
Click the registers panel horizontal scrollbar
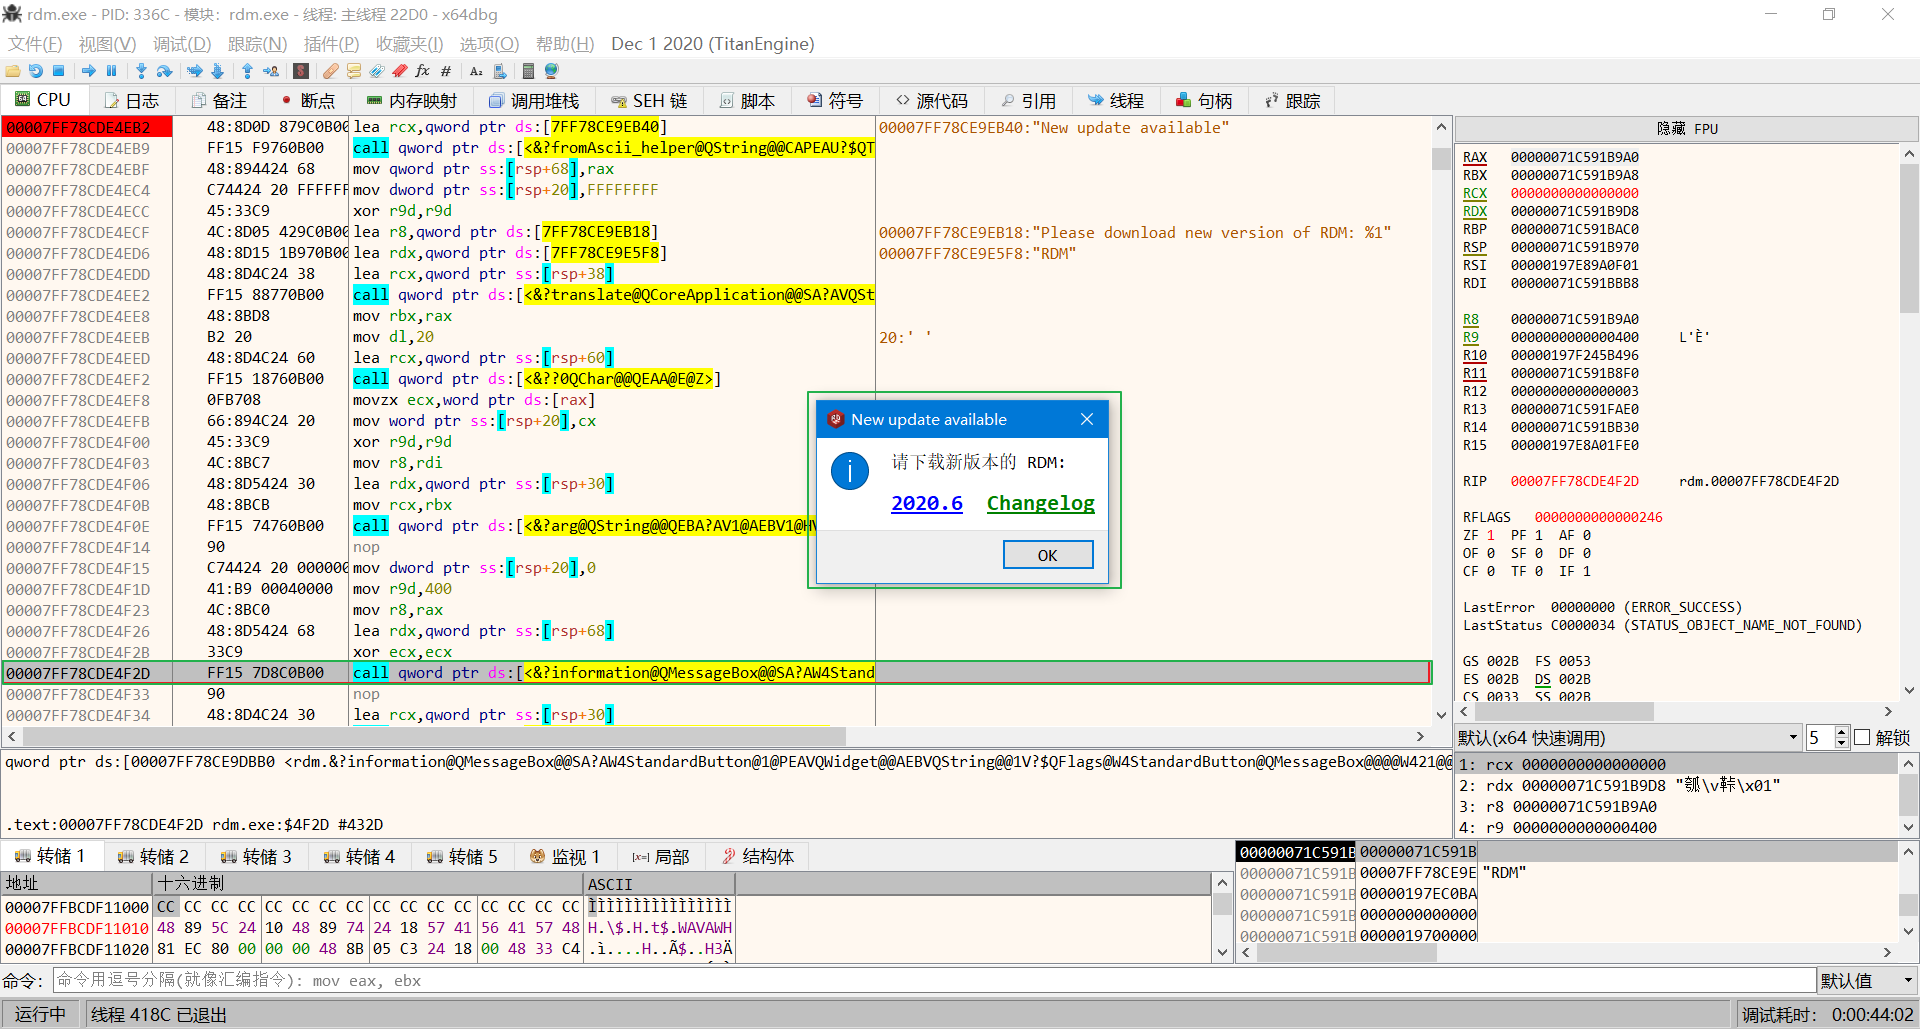[1563, 711]
